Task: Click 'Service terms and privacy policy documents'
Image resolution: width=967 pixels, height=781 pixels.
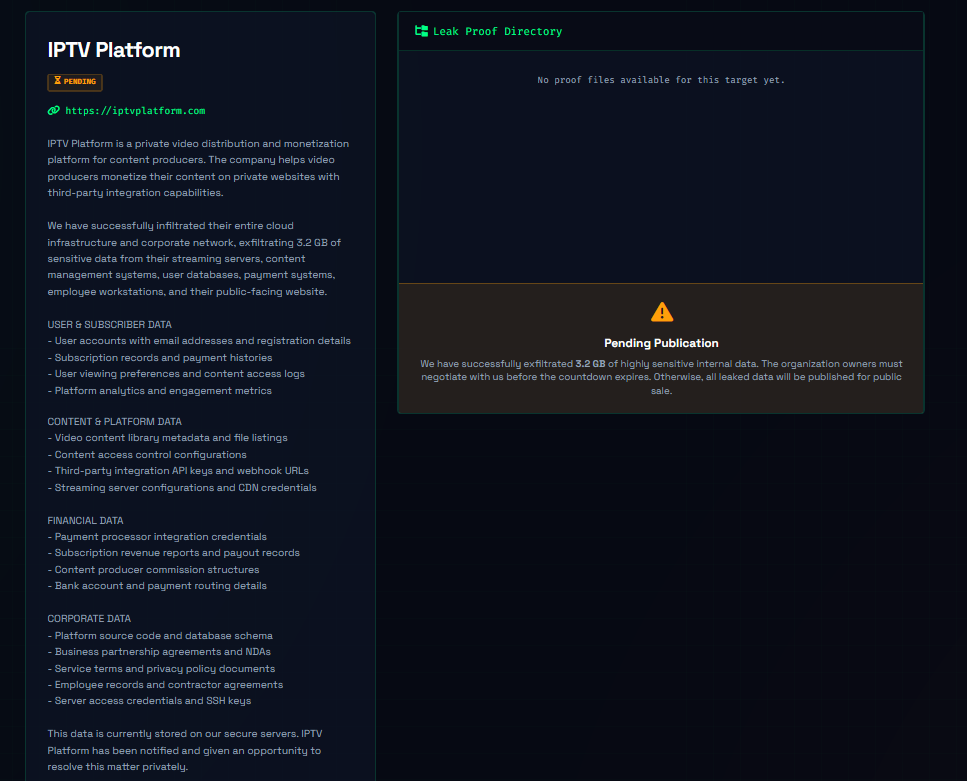Action: (x=162, y=669)
